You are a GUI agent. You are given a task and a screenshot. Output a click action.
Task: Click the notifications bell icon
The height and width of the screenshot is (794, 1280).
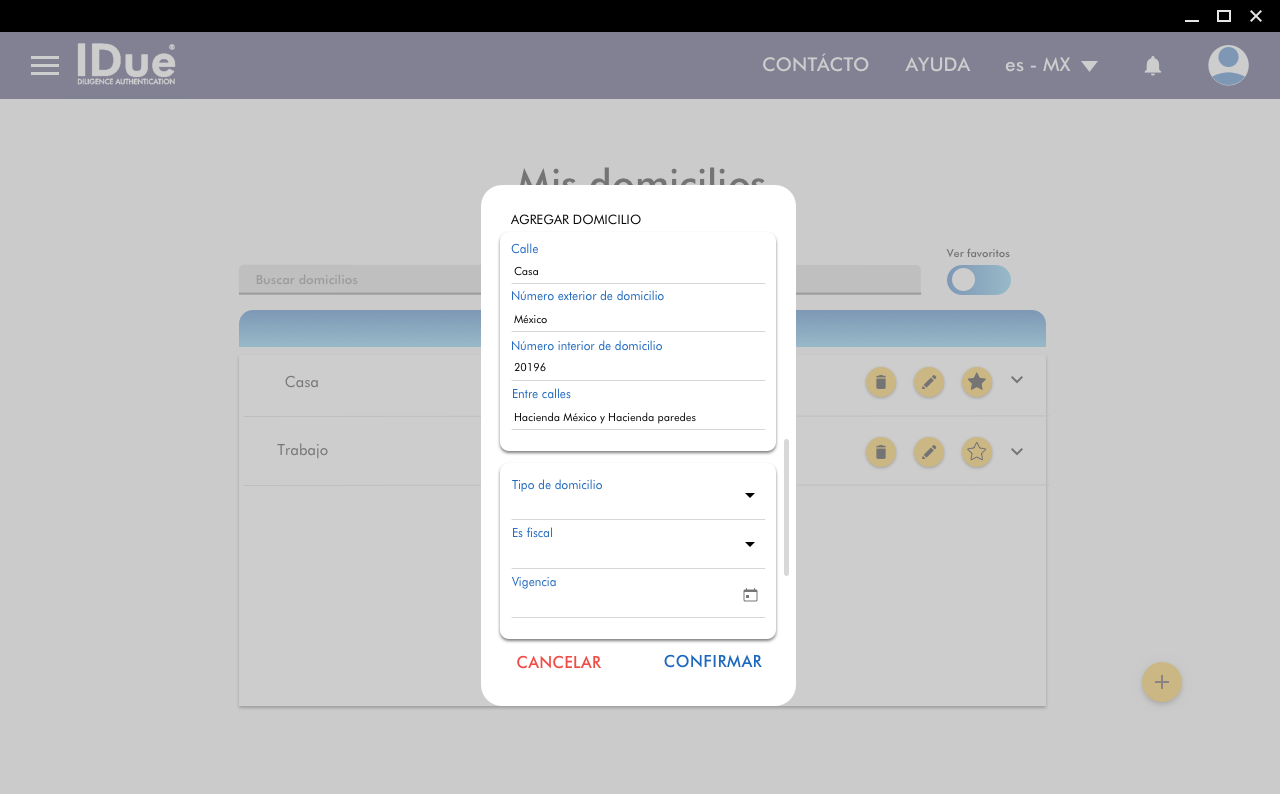click(x=1153, y=66)
